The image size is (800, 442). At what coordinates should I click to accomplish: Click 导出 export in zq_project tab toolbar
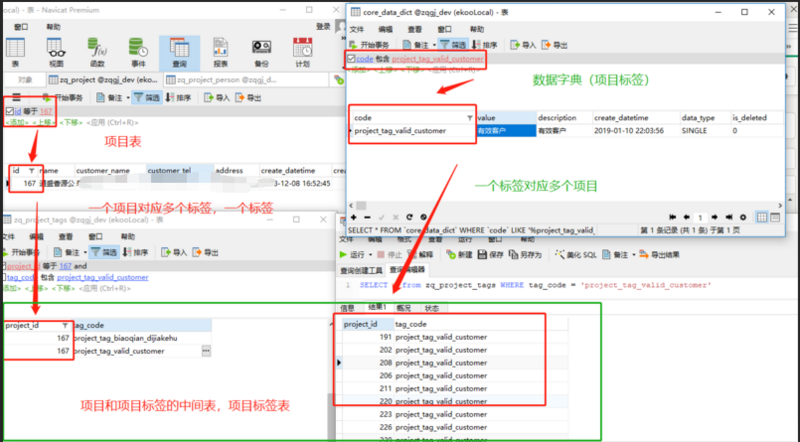click(248, 97)
